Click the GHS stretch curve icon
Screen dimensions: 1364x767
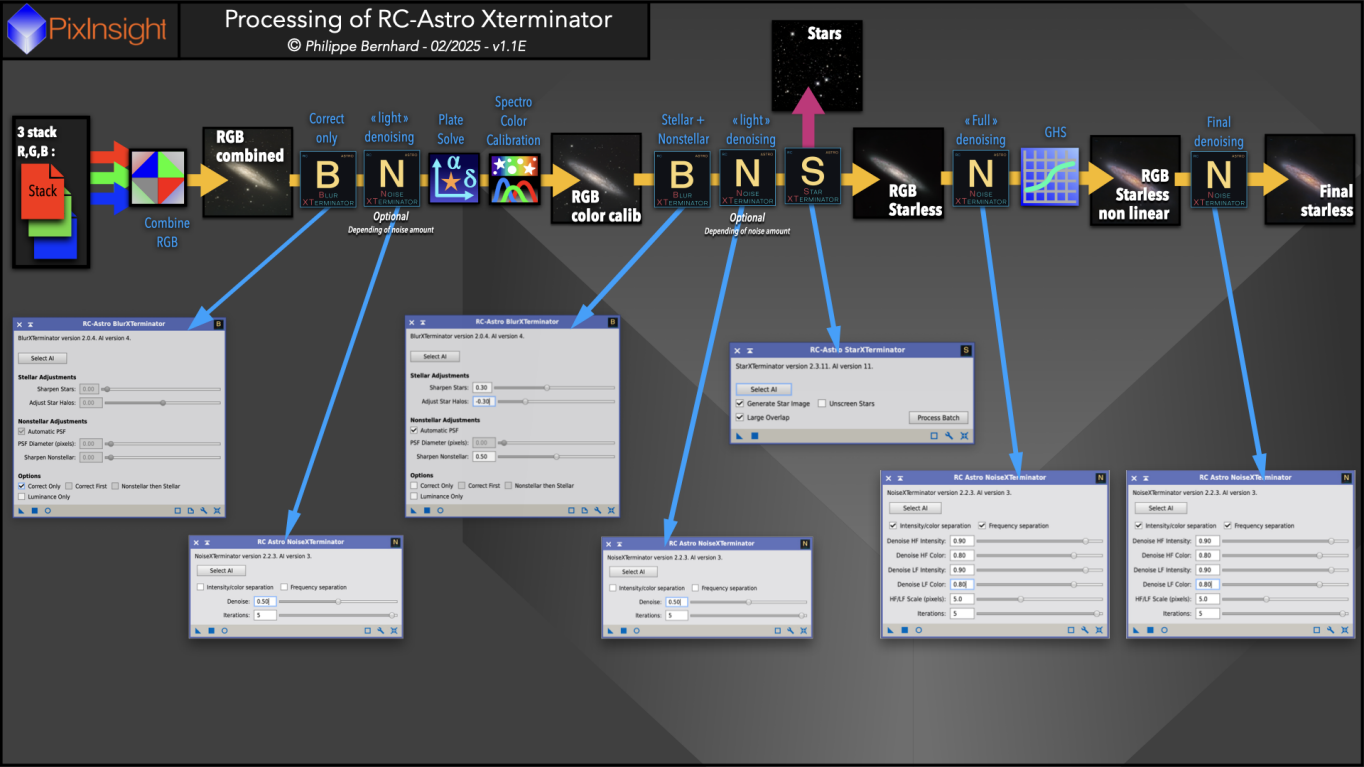pos(1049,178)
